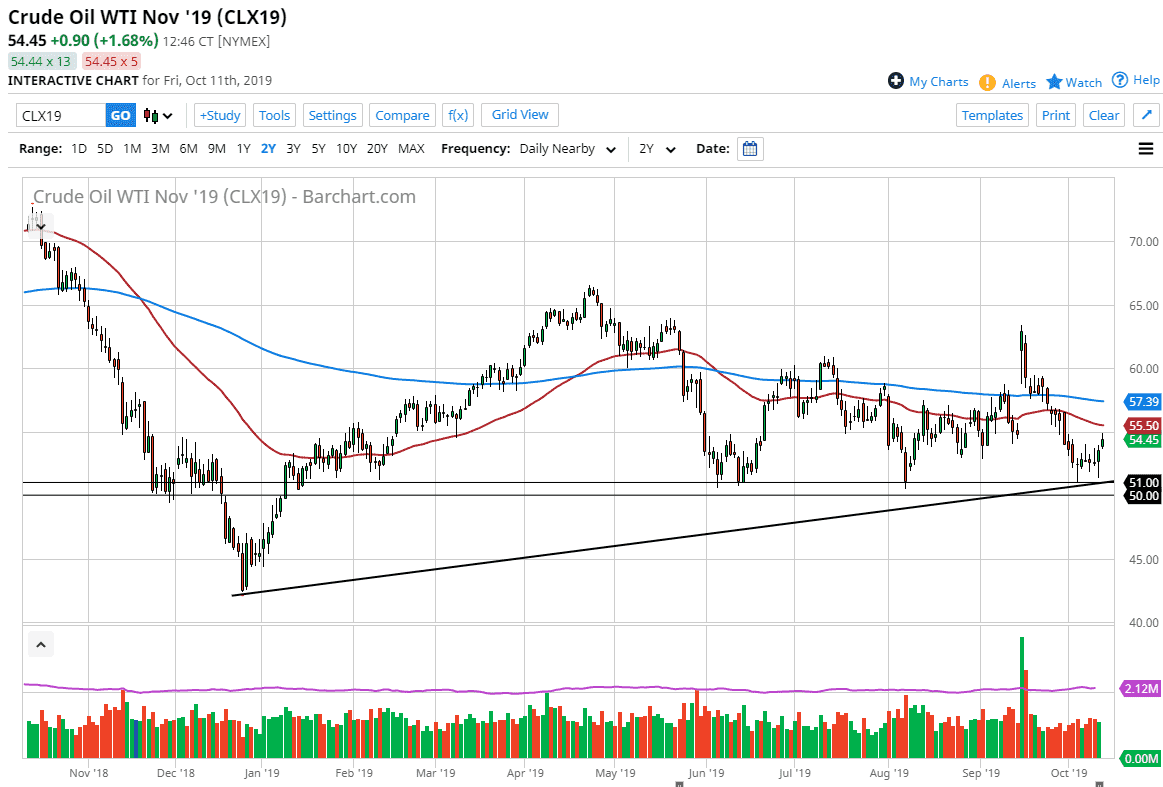Open the 2Y period dropdown

[657, 149]
